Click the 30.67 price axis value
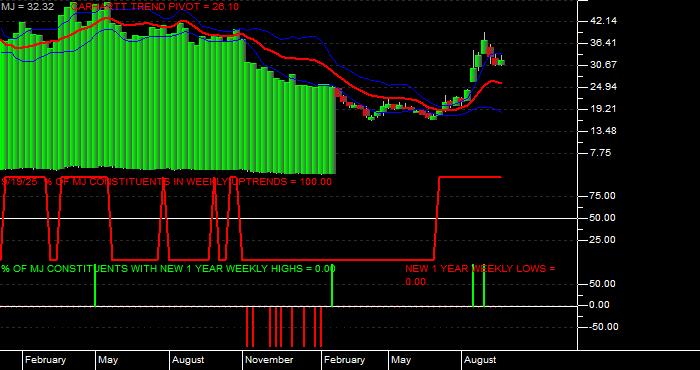The height and width of the screenshot is (370, 700). (603, 65)
